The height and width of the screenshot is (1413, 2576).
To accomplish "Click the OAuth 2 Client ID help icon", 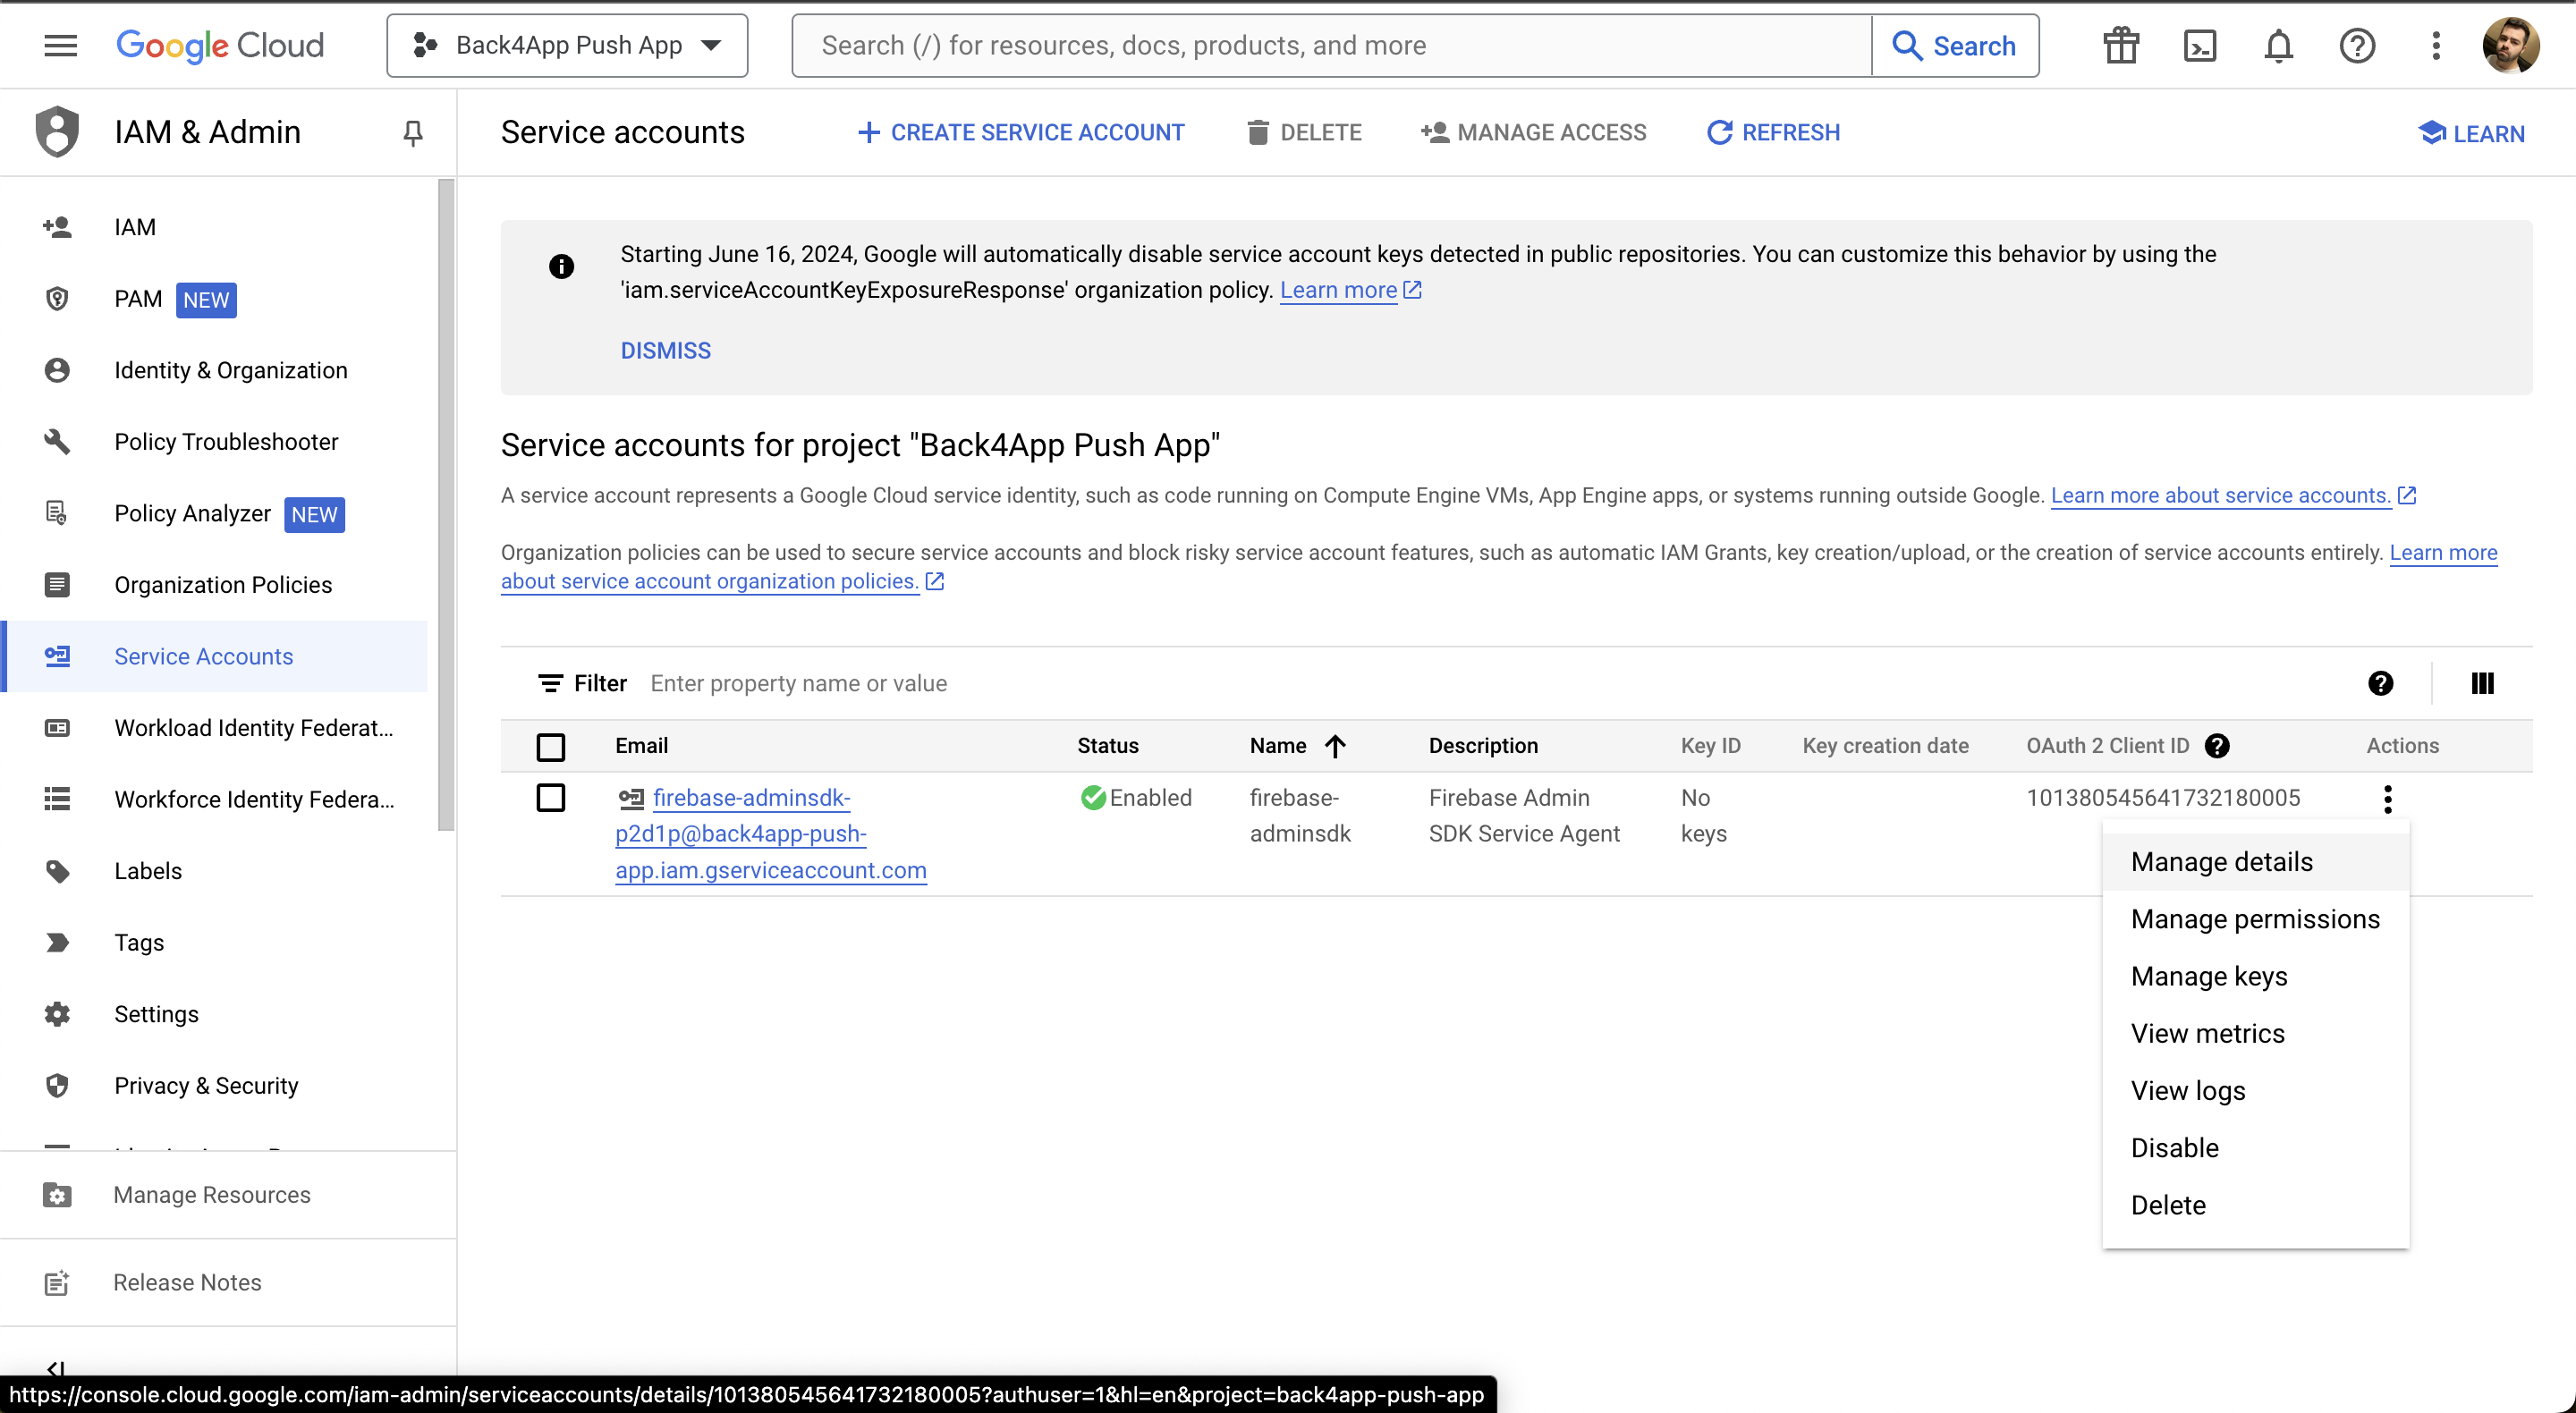I will point(2217,745).
